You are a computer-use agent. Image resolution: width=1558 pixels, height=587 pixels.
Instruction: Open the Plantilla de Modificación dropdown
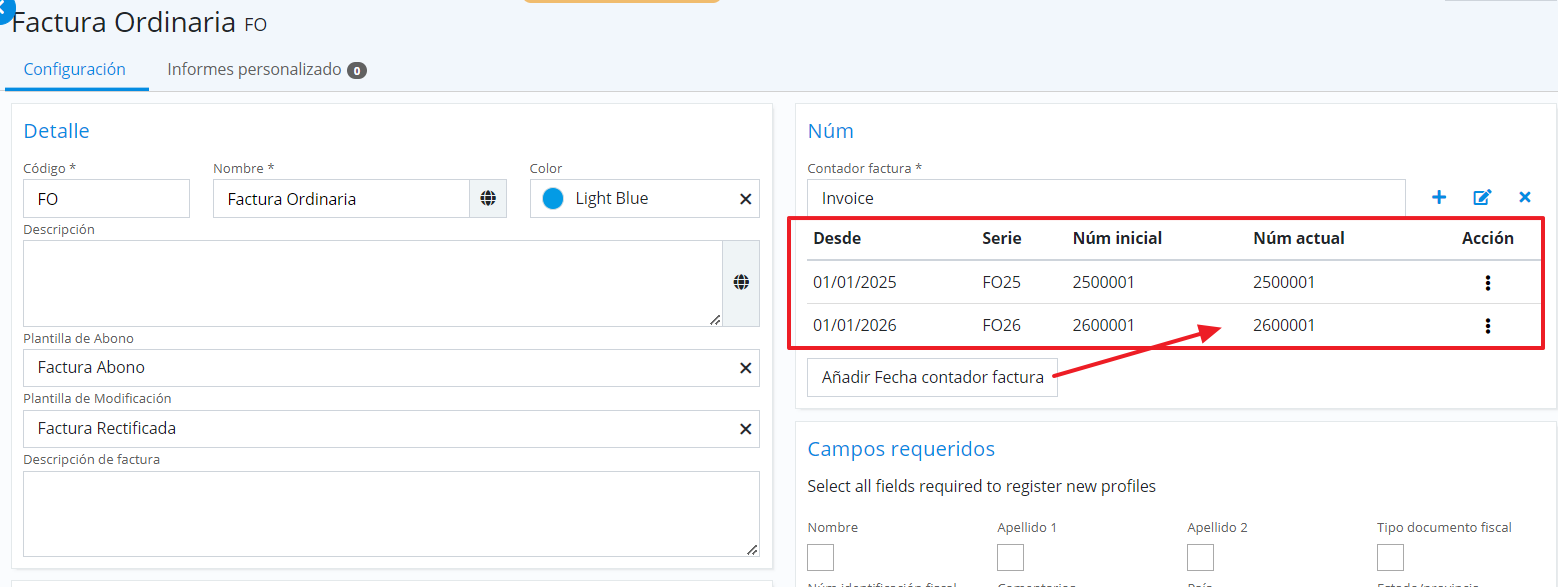click(380, 429)
